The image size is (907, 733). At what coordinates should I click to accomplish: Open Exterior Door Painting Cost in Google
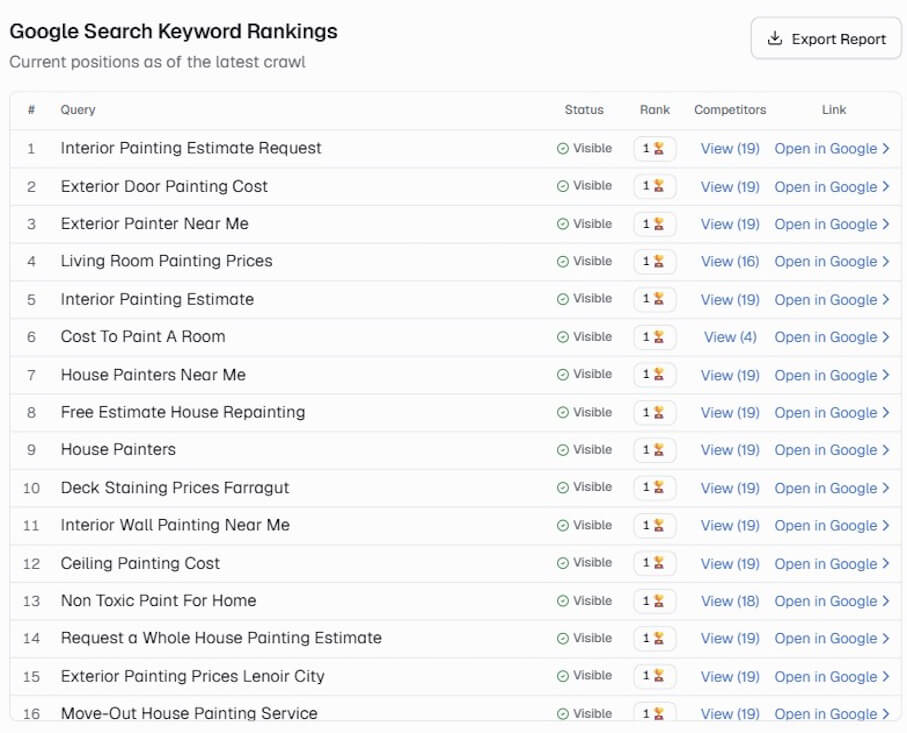tap(831, 187)
